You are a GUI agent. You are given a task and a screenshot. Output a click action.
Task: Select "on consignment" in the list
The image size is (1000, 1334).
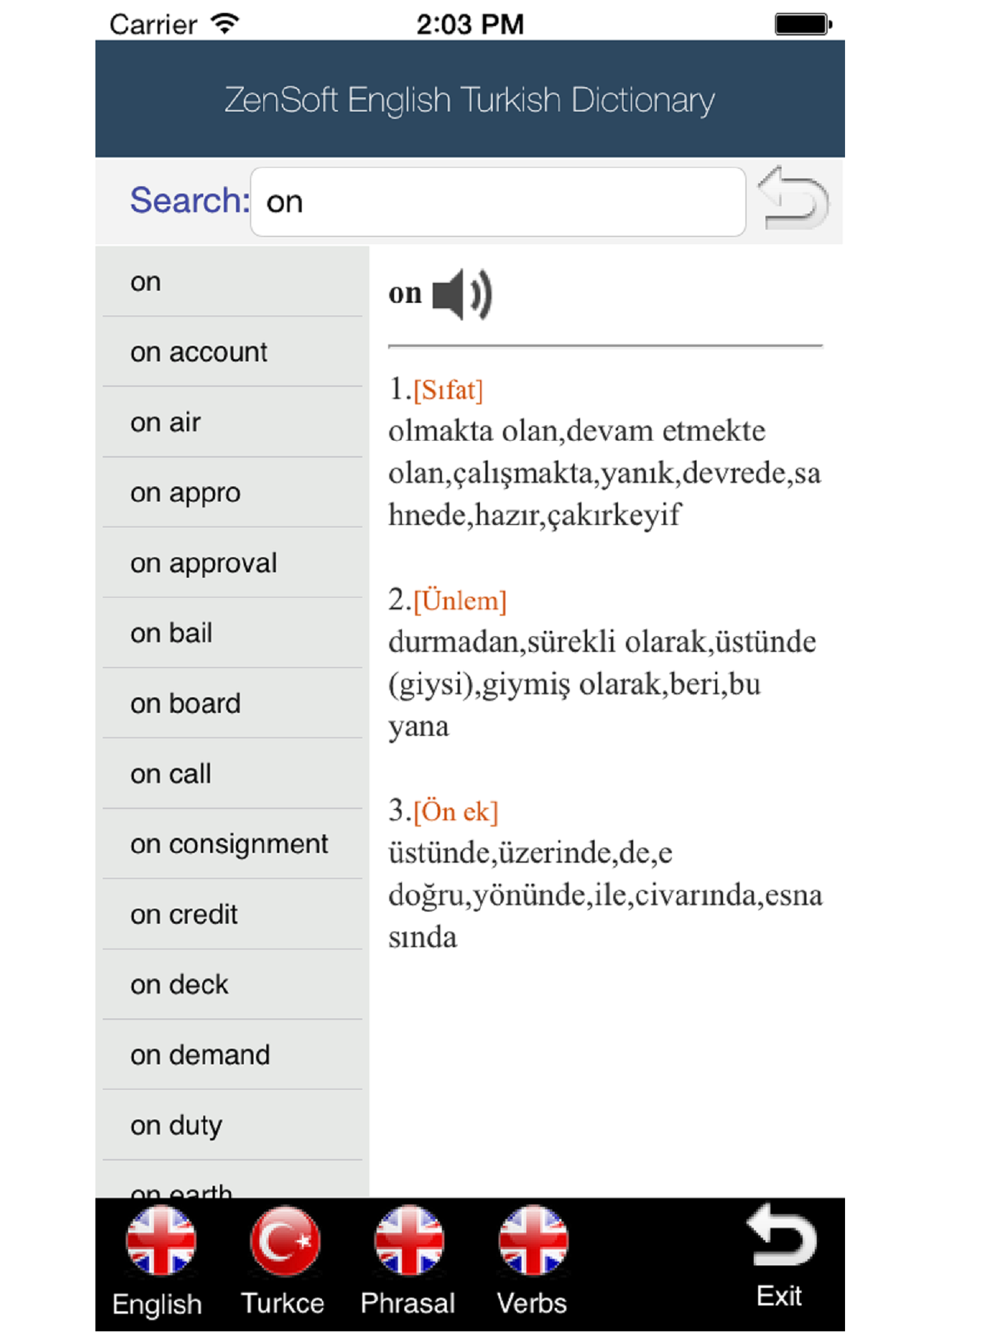pyautogui.click(x=232, y=844)
